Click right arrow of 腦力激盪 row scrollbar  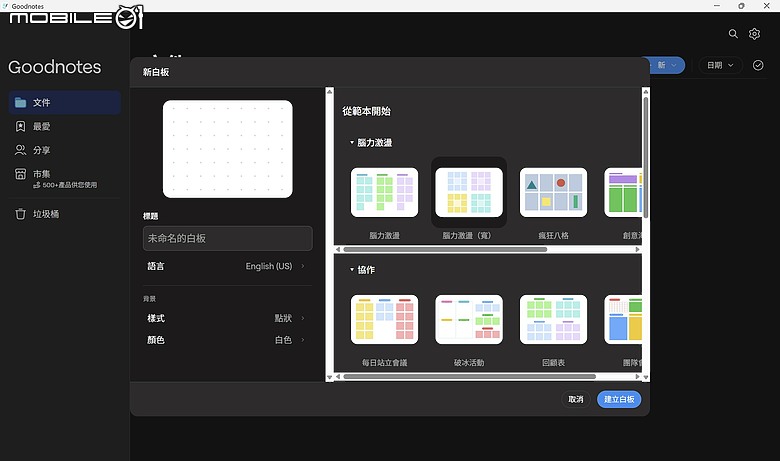(x=637, y=249)
